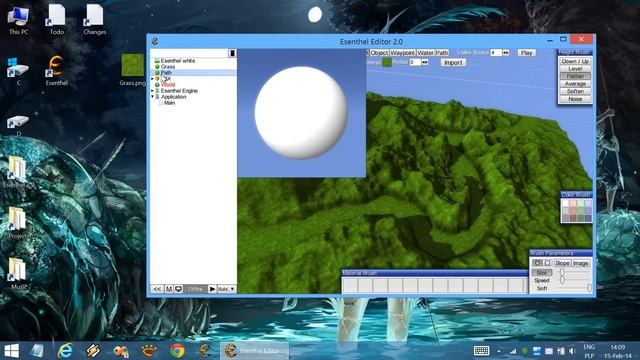Select the circle brush shape
Image resolution: width=640 pixels, height=360 pixels.
click(x=538, y=263)
